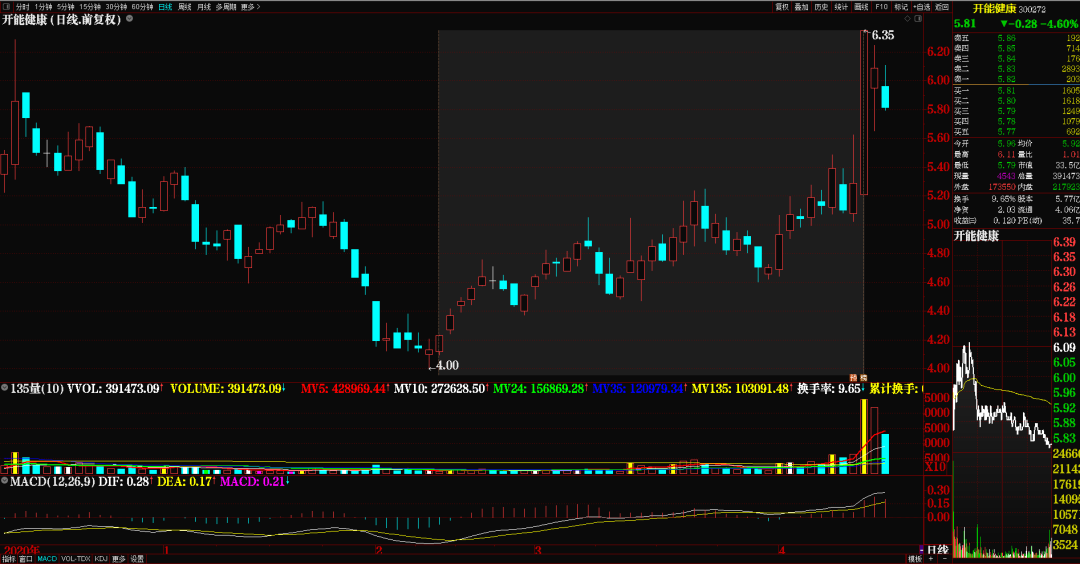The image size is (1080, 564).
Task: Click the 卖五 order book row
Action: click(1017, 38)
